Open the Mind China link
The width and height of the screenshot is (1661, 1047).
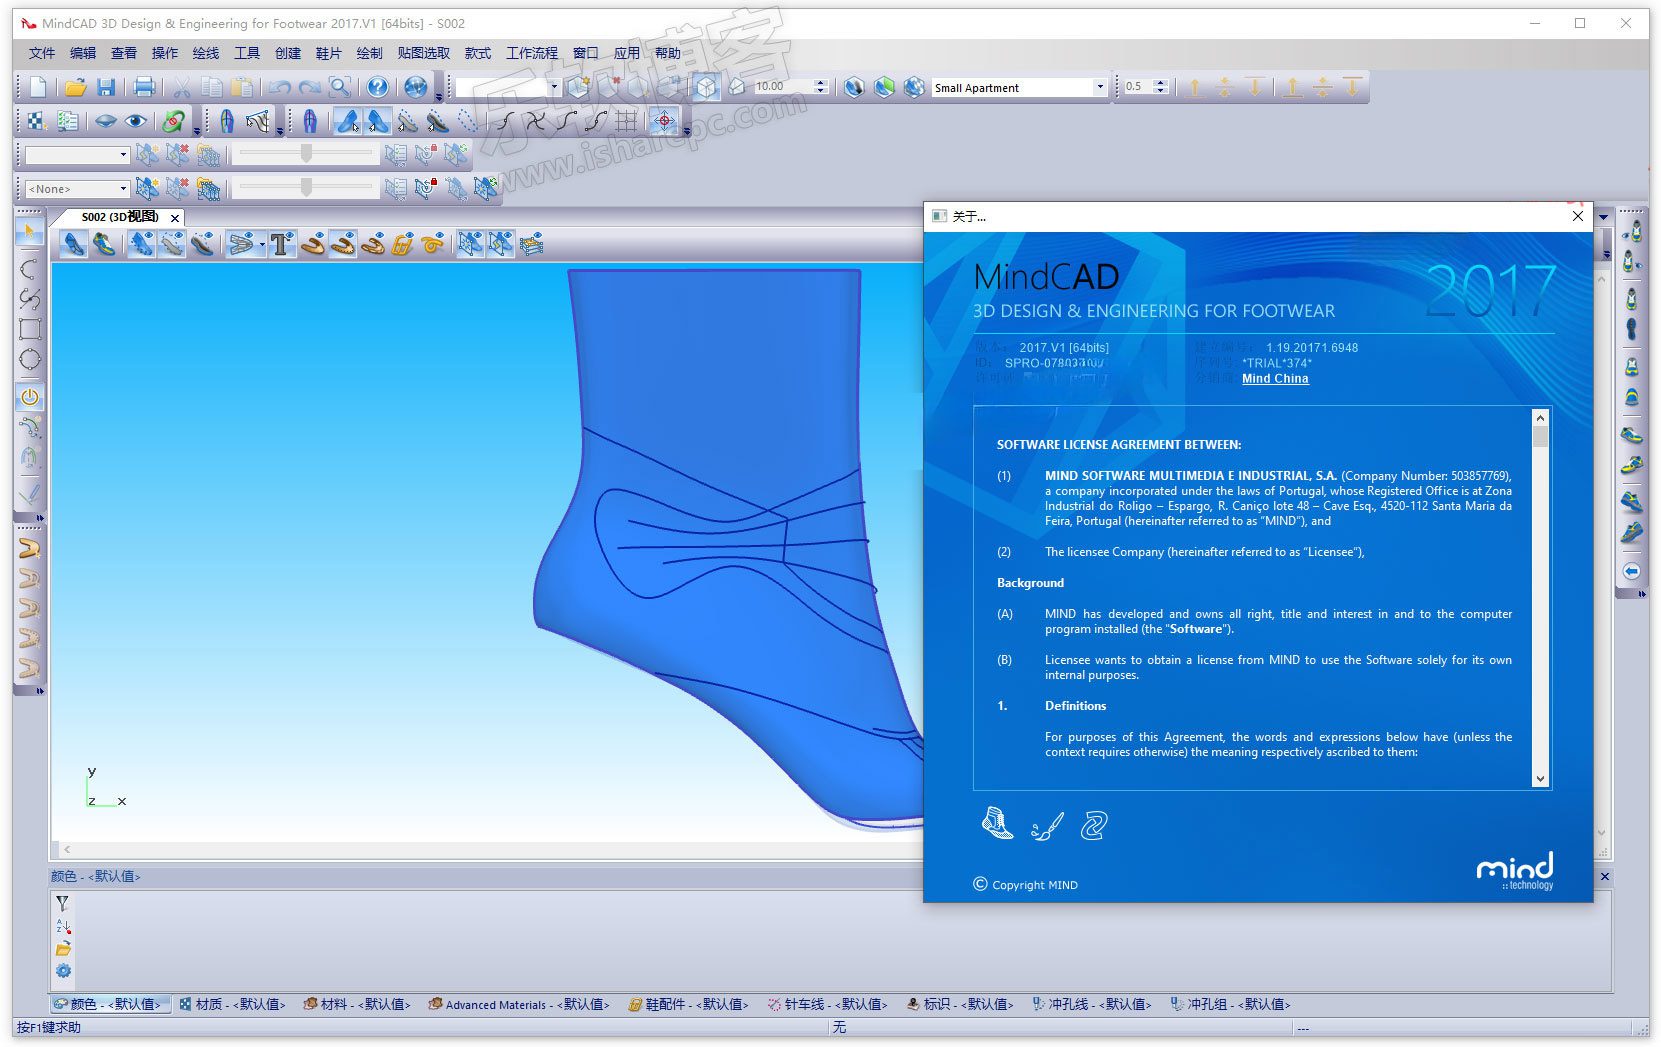pos(1275,378)
